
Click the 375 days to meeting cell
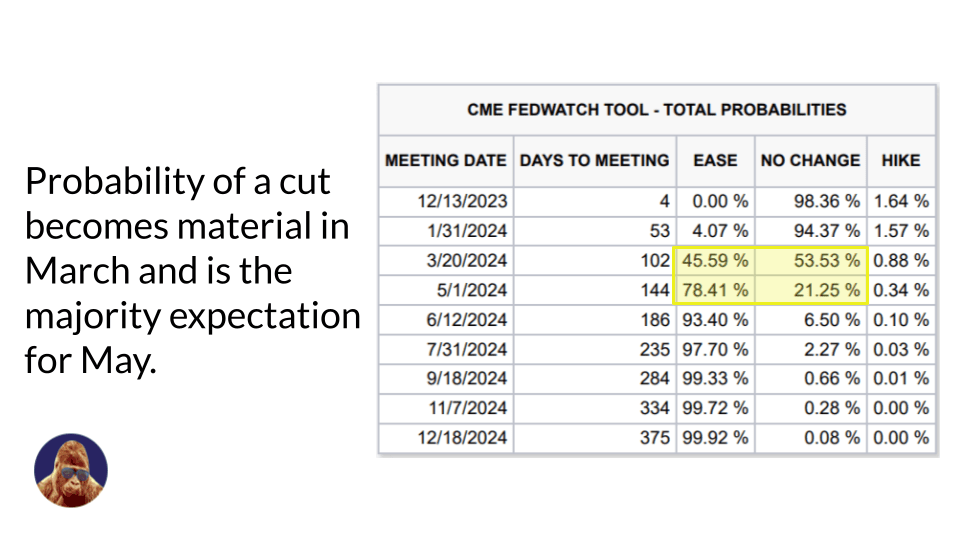(x=651, y=438)
